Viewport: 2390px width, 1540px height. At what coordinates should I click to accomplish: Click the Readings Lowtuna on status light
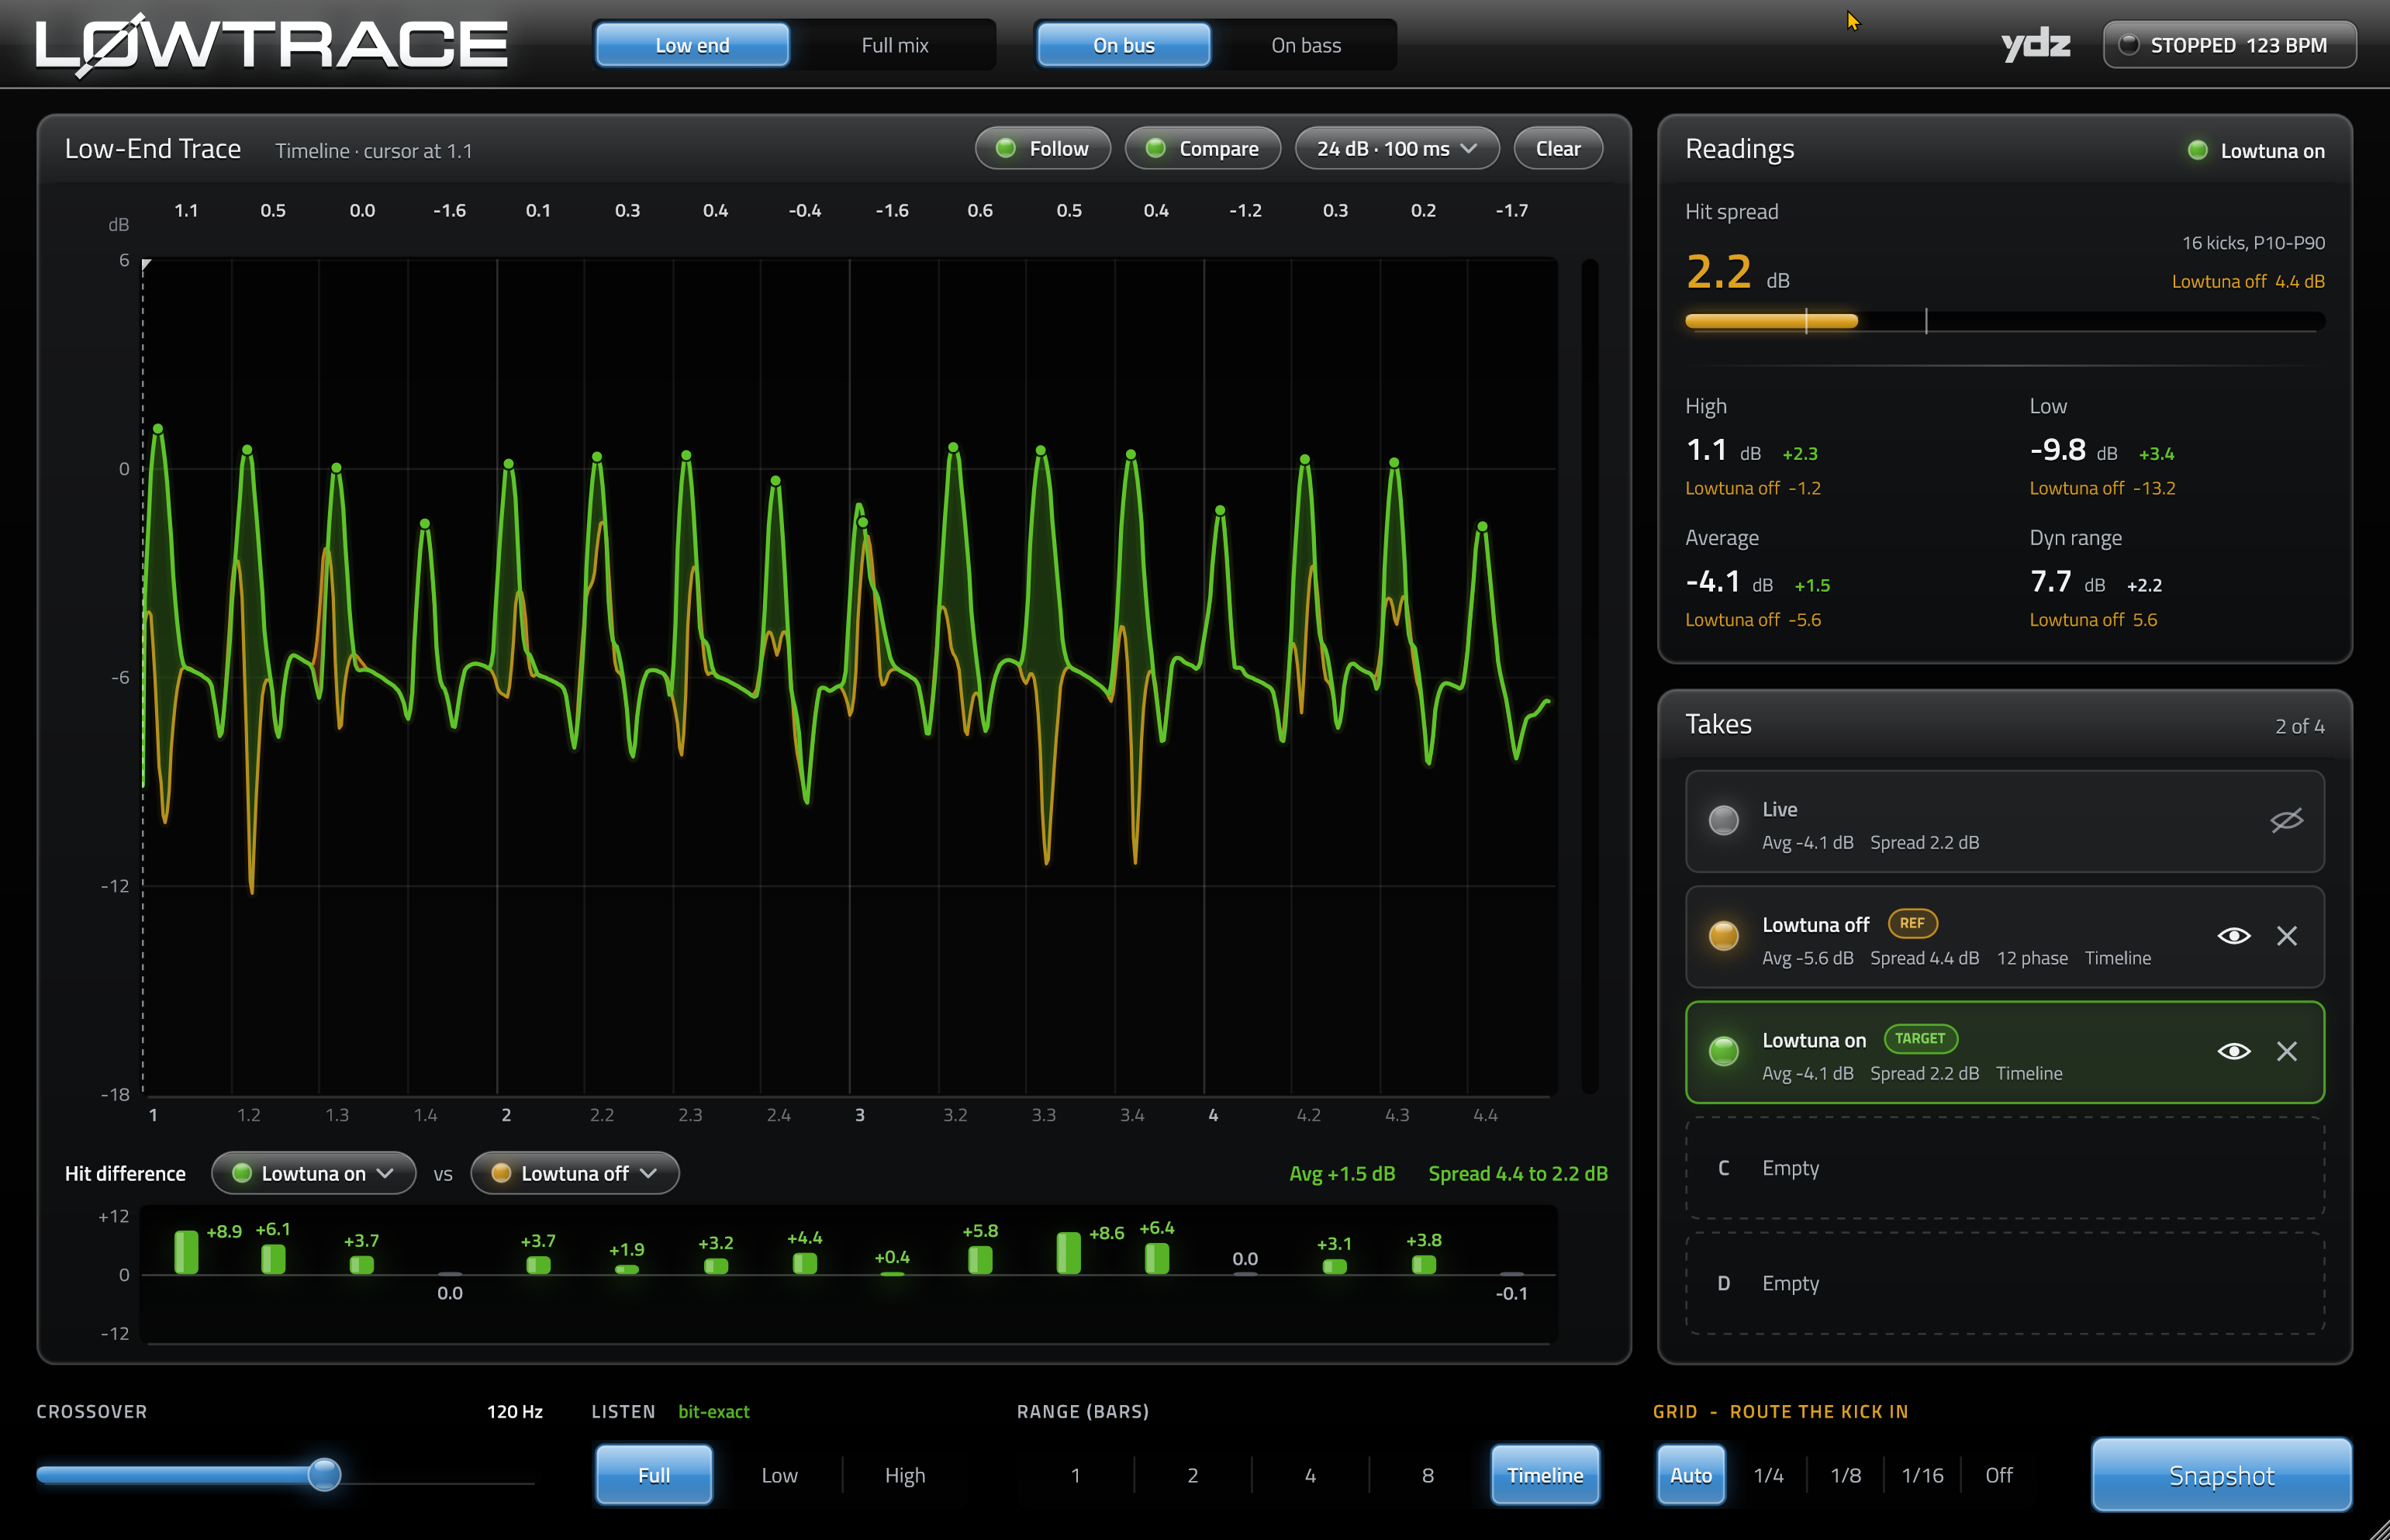[x=2197, y=150]
